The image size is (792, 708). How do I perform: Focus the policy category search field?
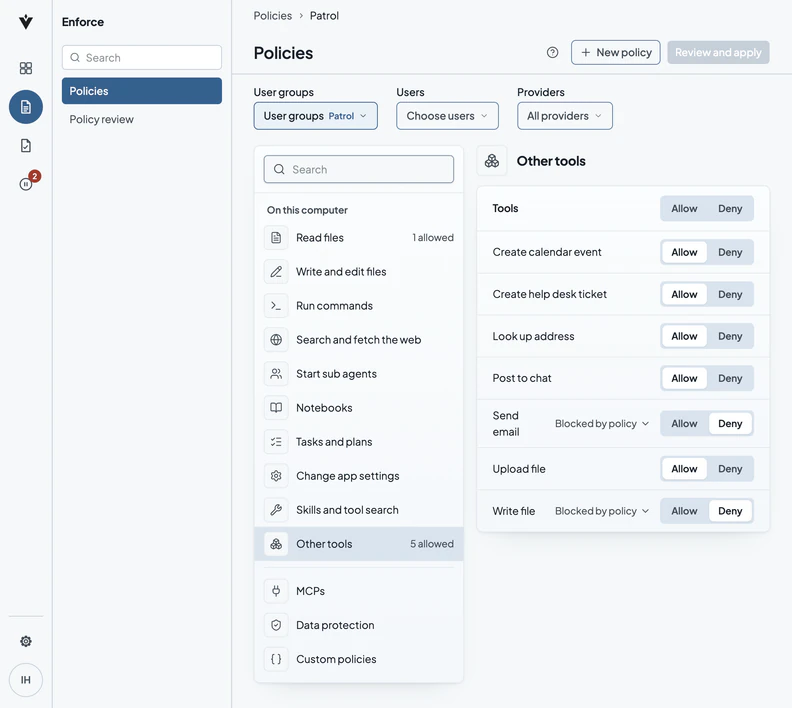click(359, 169)
